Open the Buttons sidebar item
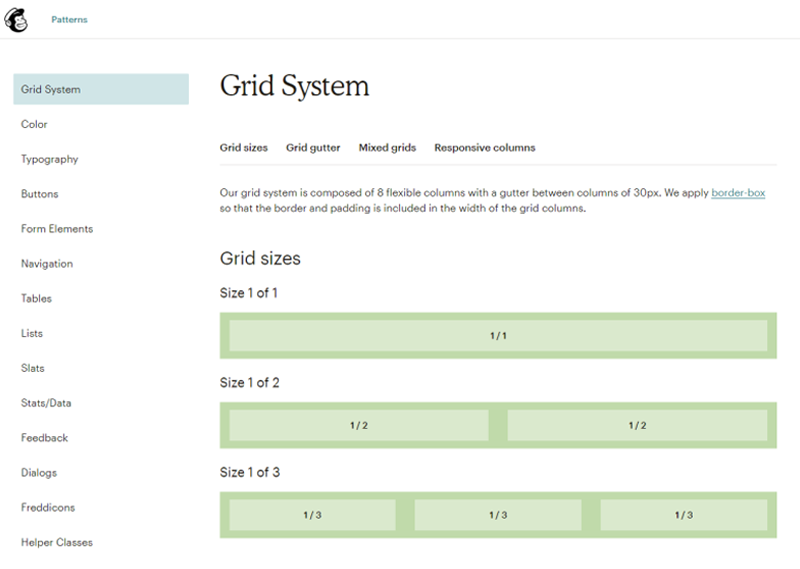Image resolution: width=800 pixels, height=569 pixels. pos(40,194)
